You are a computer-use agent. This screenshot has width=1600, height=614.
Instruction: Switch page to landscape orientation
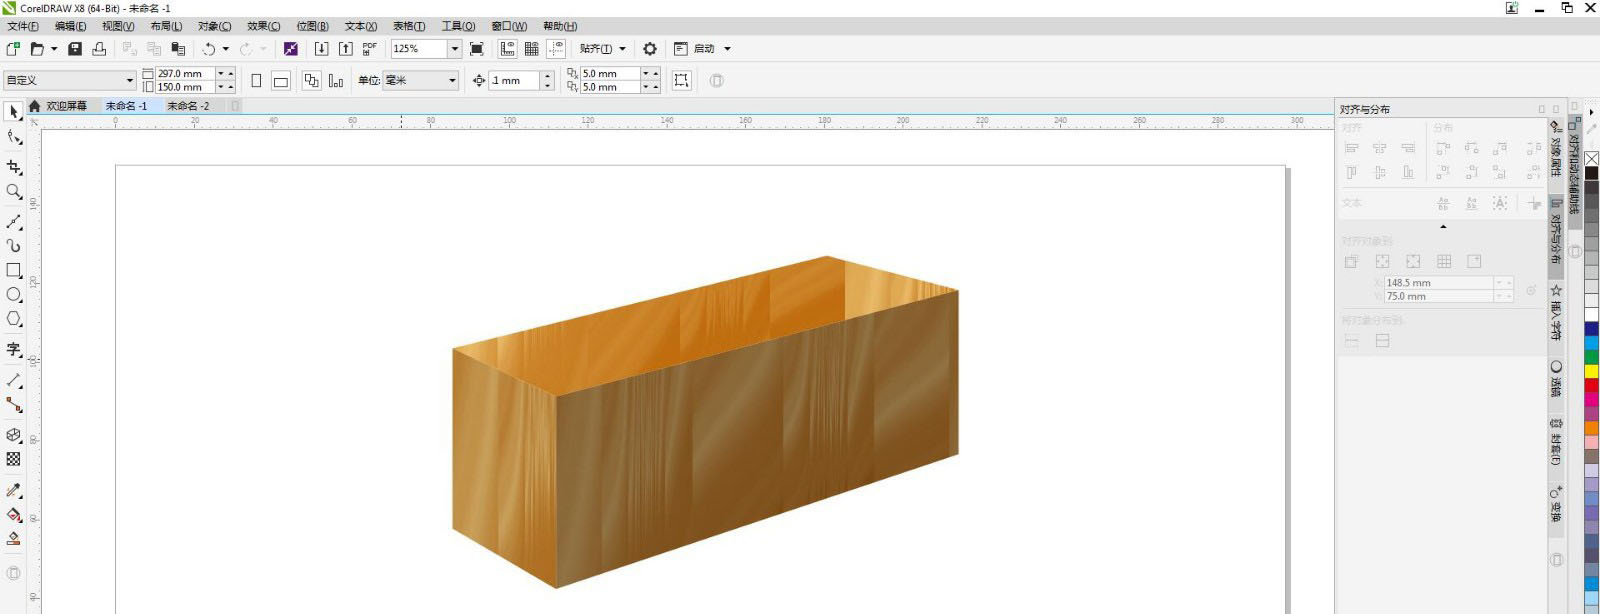(x=281, y=81)
